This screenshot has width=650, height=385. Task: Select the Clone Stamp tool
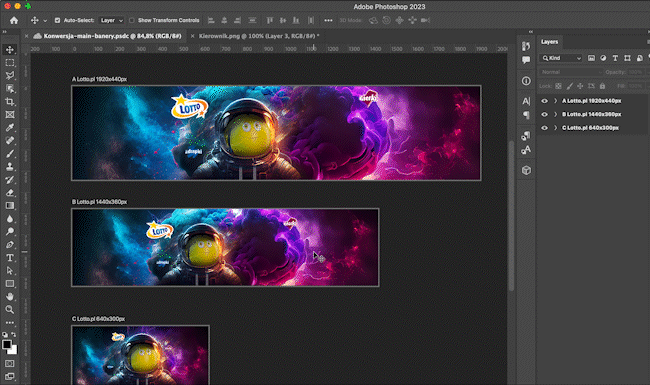[x=10, y=167]
